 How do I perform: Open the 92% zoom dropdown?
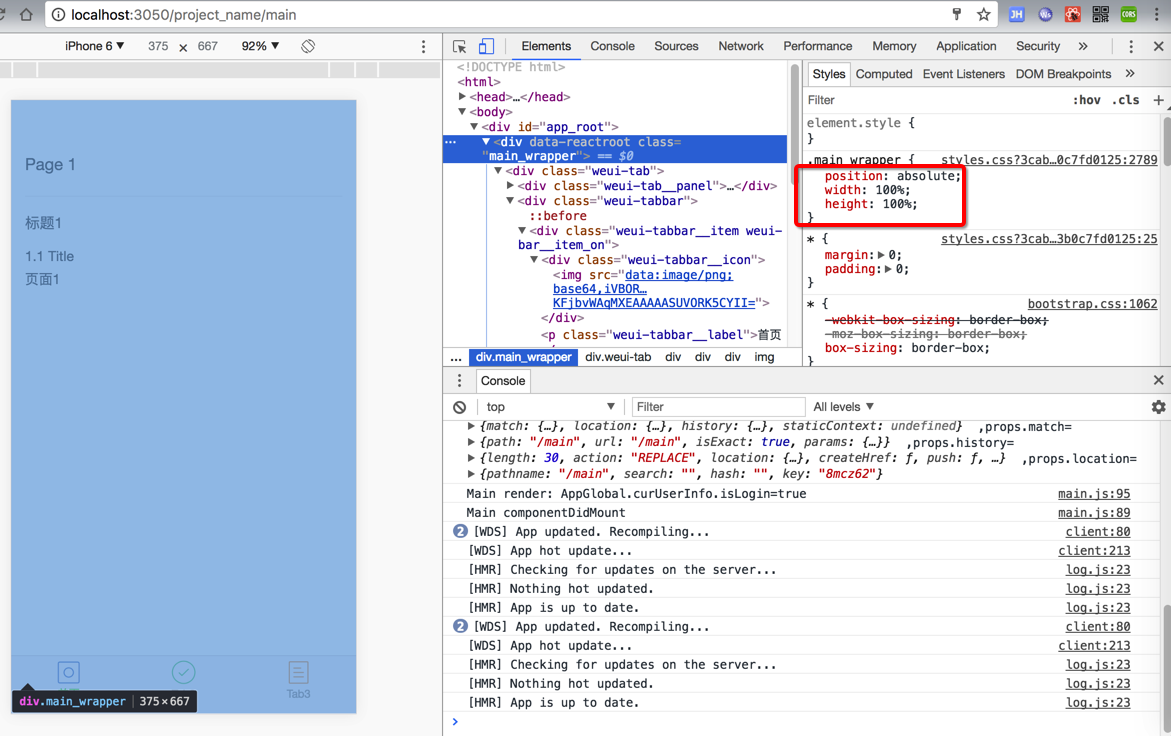point(260,46)
